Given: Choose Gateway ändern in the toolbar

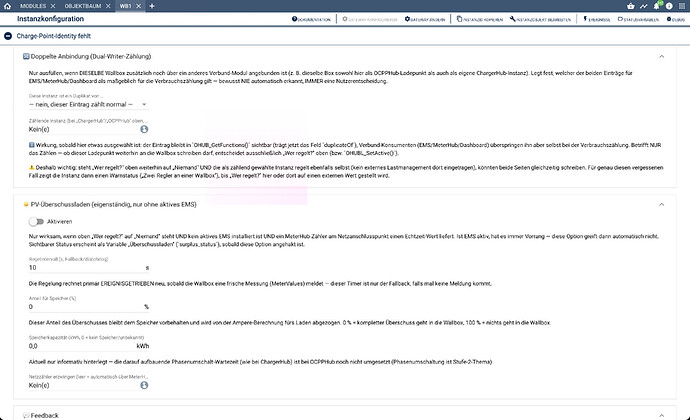Looking at the screenshot, I should point(425,19).
